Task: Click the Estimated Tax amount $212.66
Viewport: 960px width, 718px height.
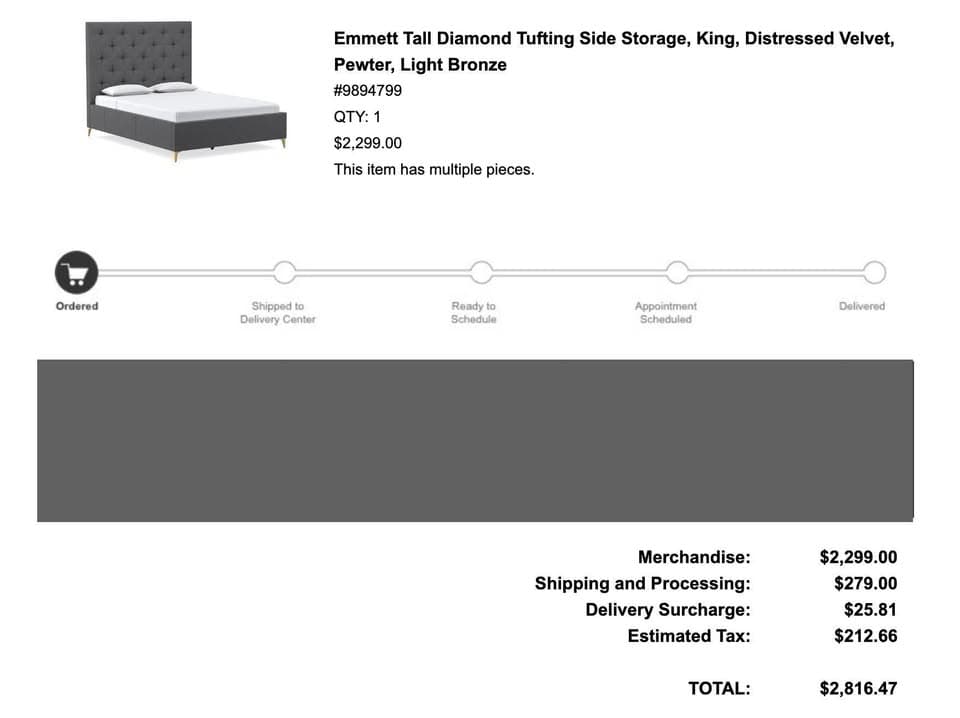Action: 866,636
